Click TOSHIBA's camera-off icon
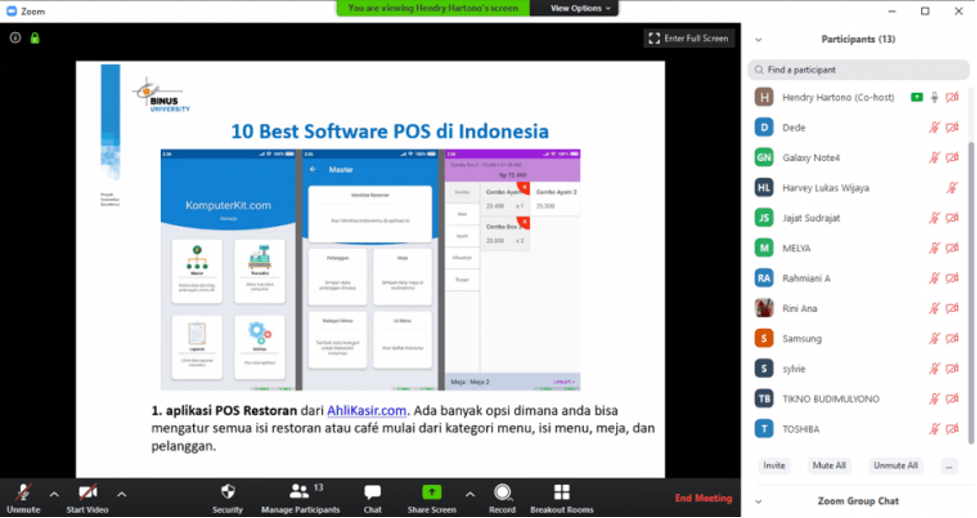Image resolution: width=977 pixels, height=518 pixels. coord(952,429)
